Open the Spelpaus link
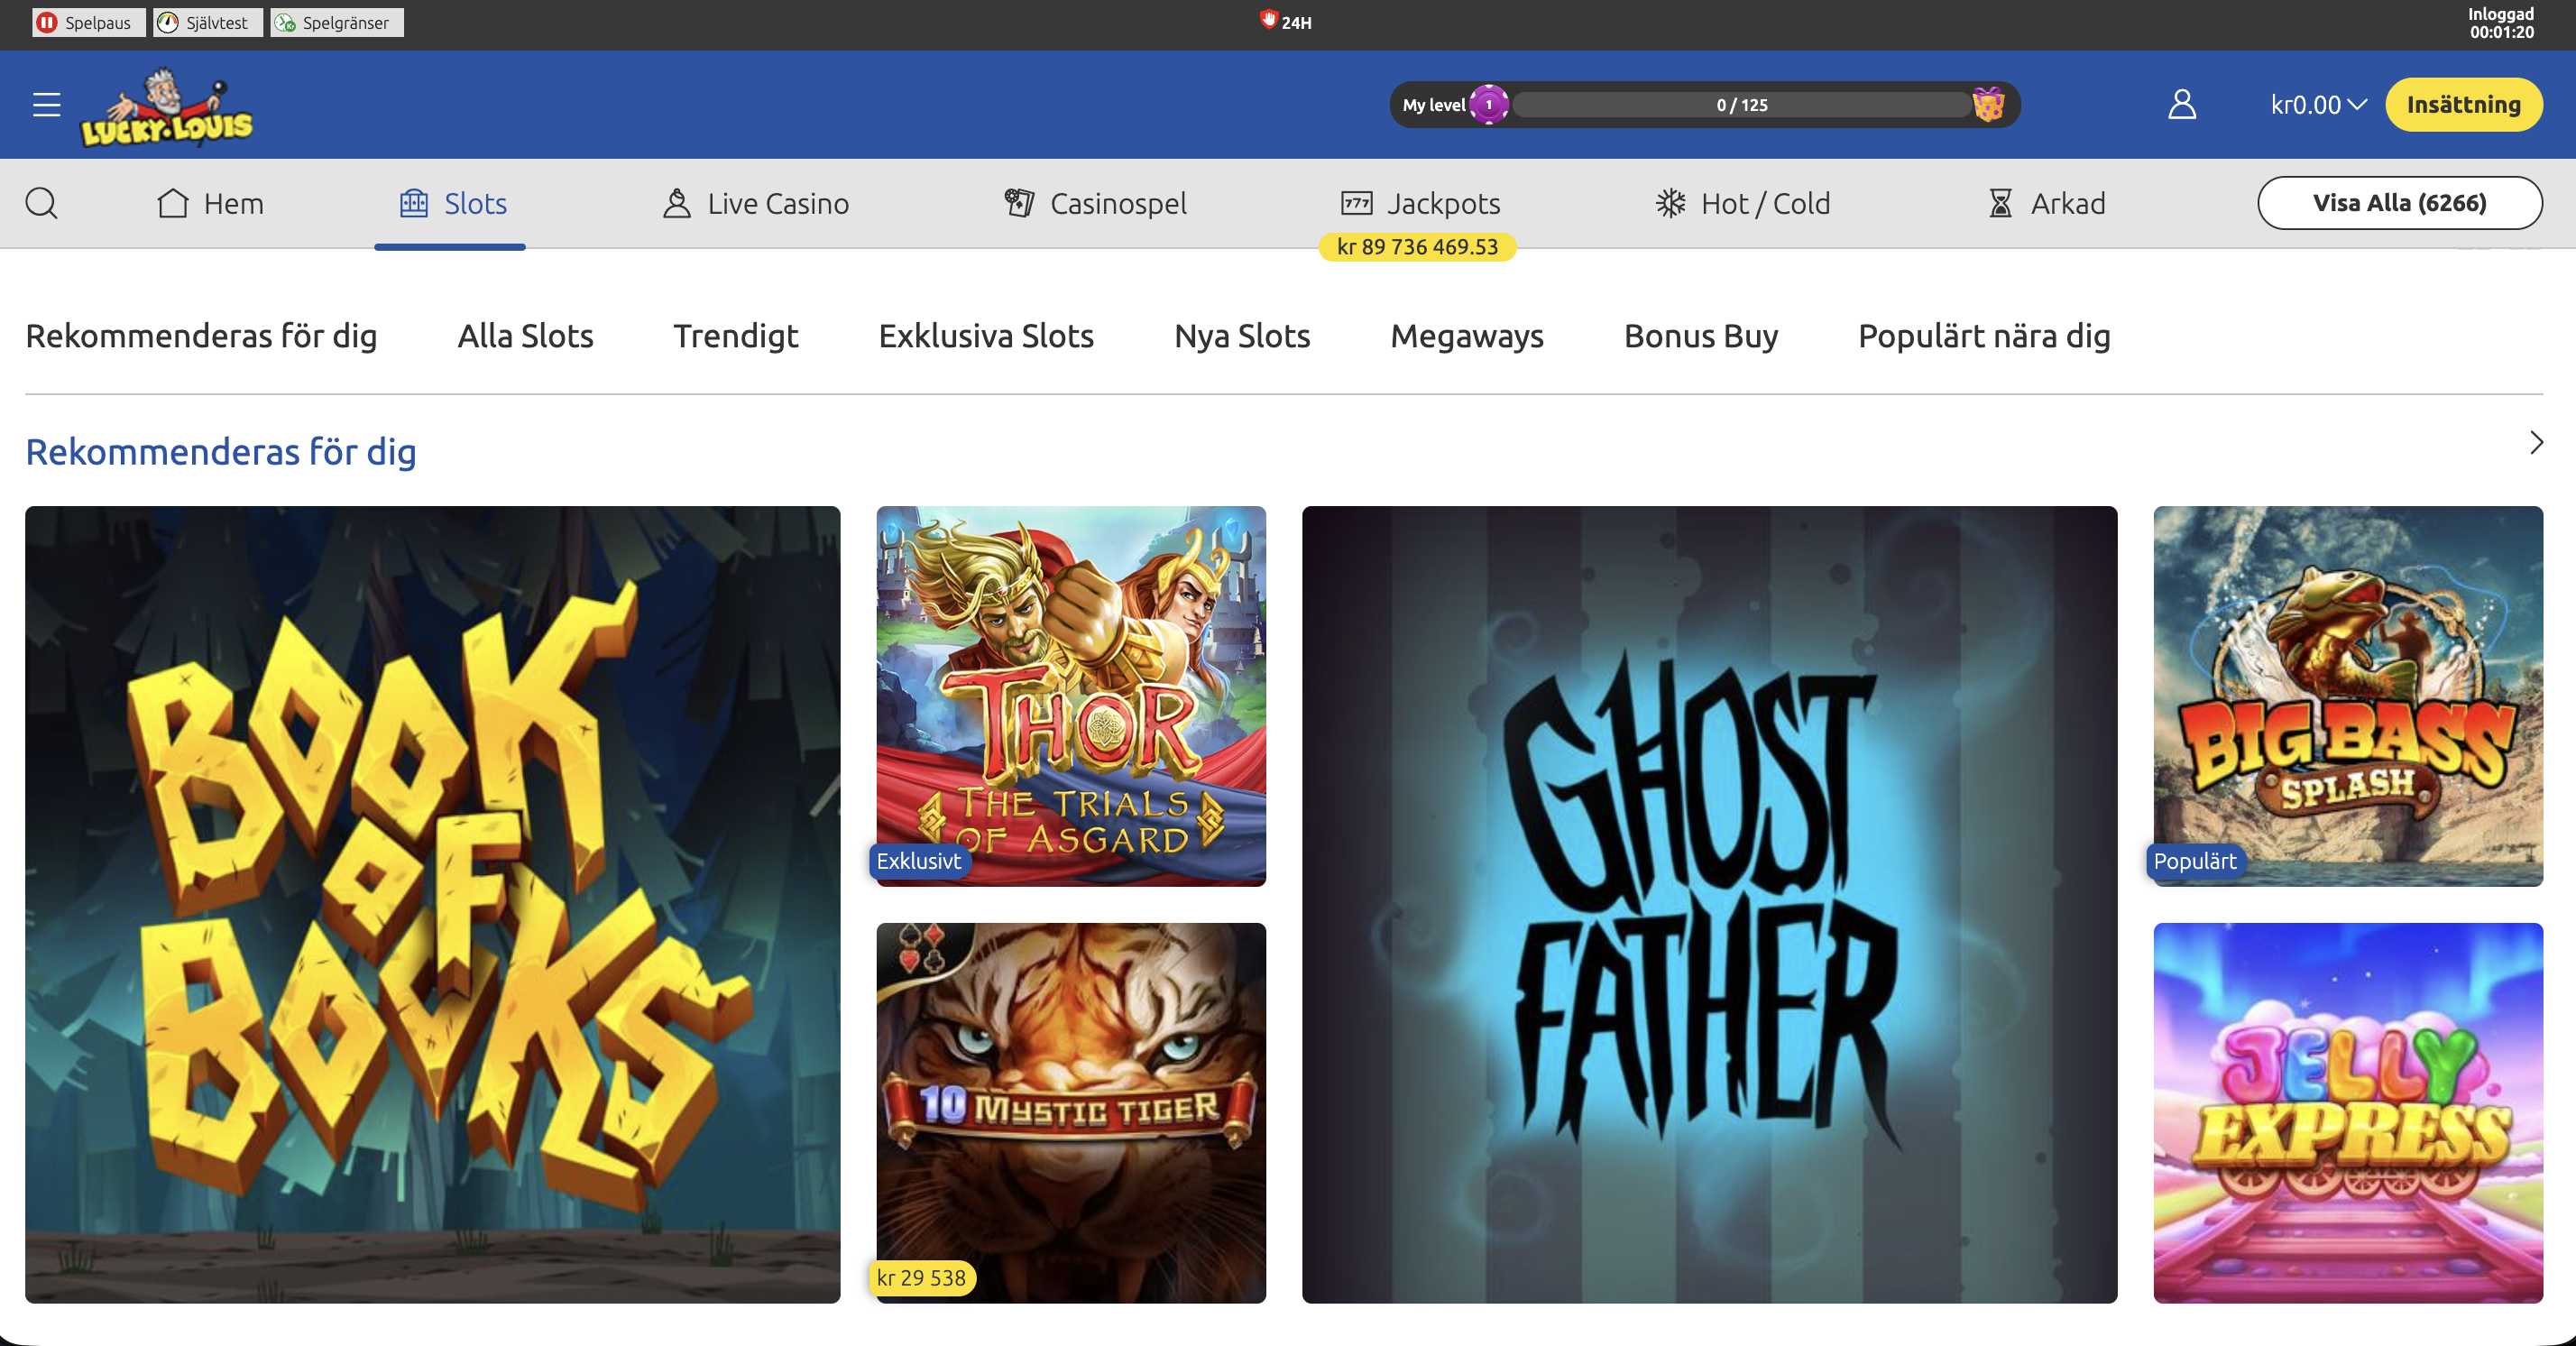 (88, 22)
